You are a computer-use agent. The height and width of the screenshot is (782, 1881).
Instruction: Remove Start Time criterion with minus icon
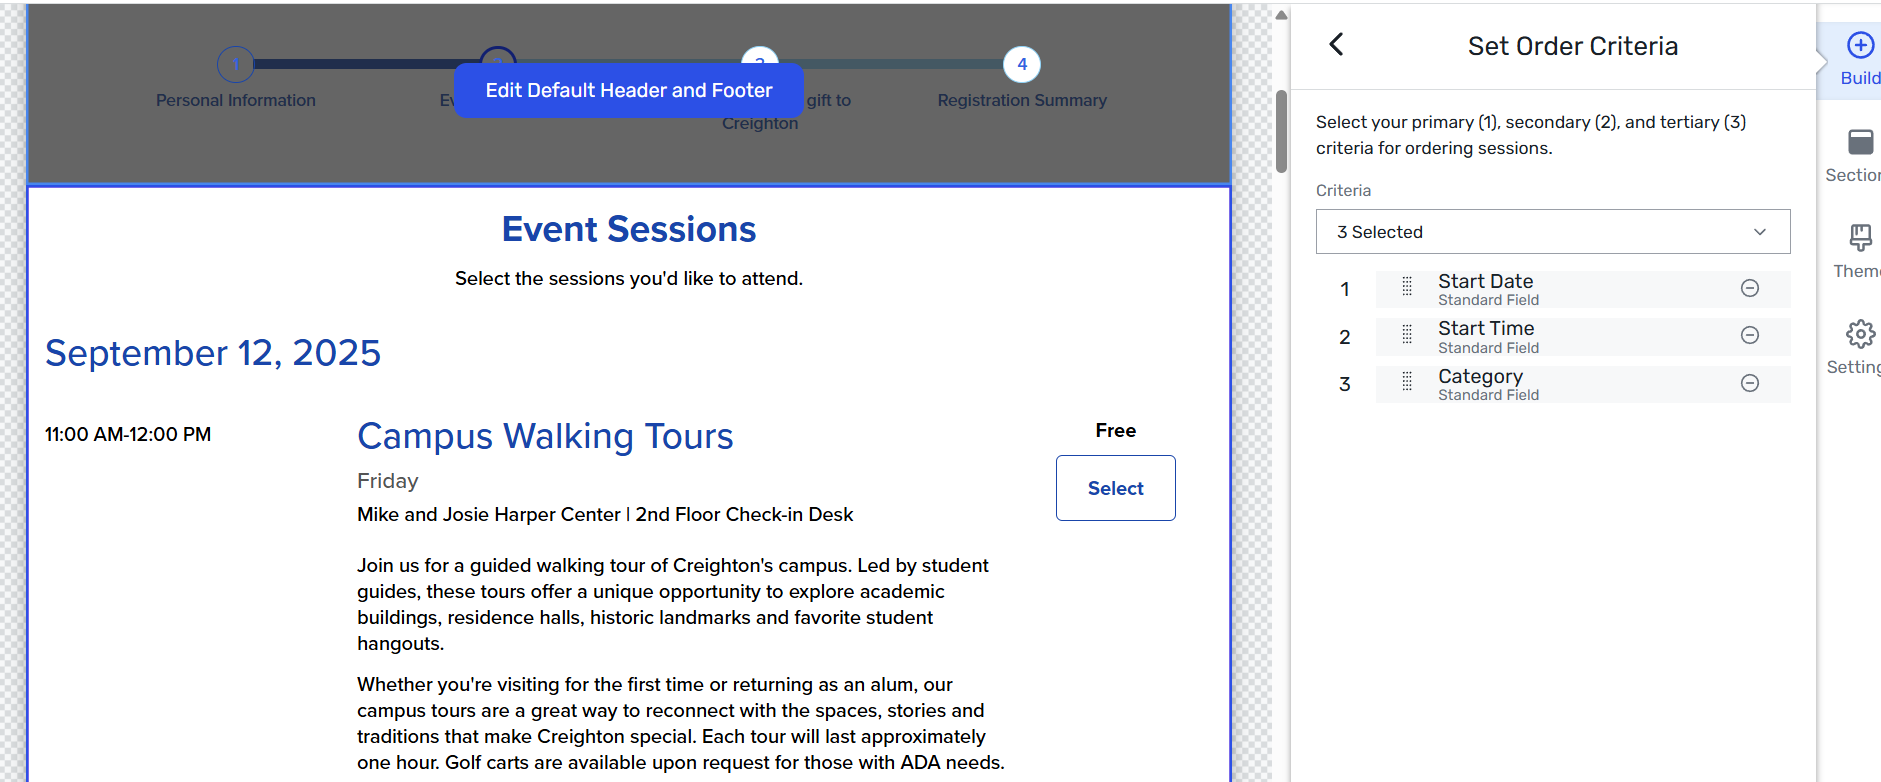1750,335
